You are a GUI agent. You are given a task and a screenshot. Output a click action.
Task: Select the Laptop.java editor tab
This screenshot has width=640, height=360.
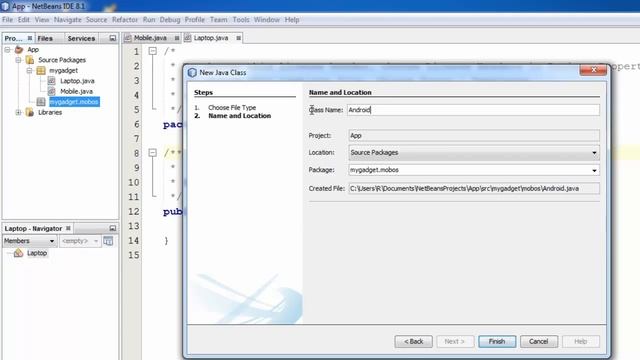coord(211,38)
